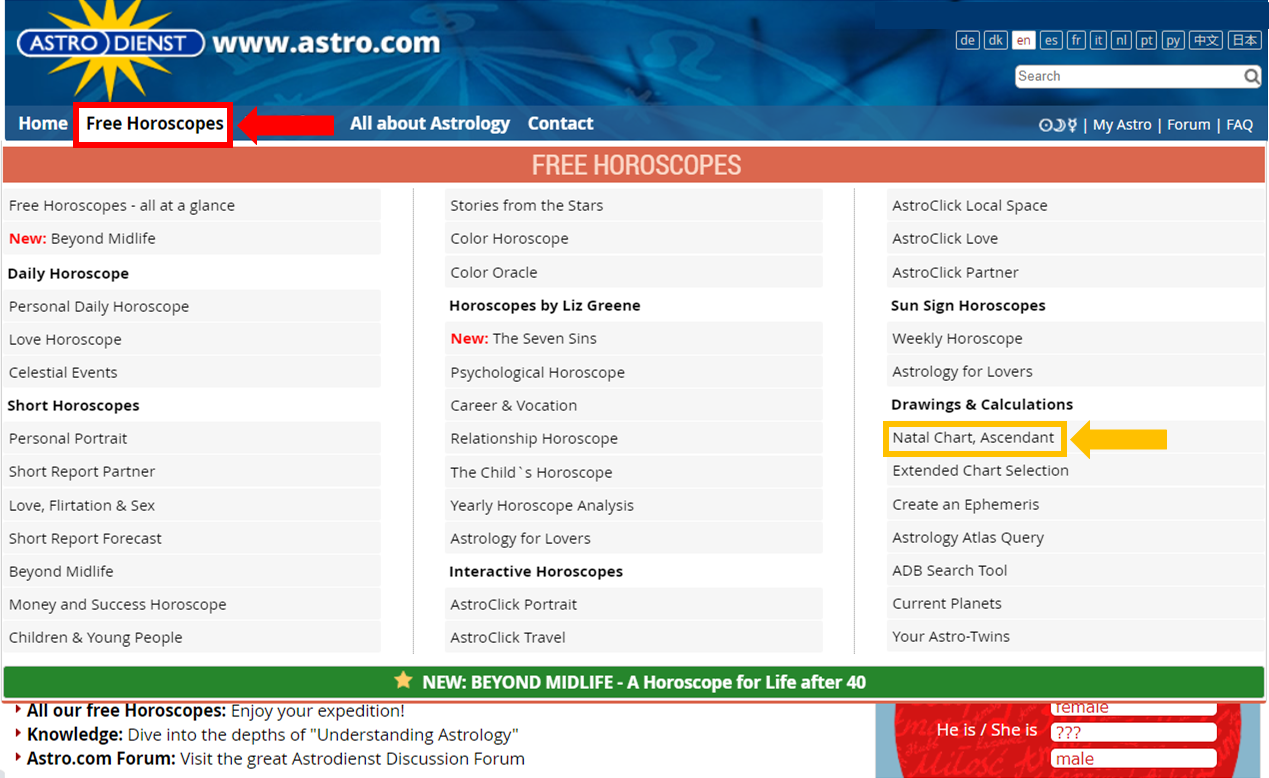The height and width of the screenshot is (778, 1269).
Task: Open the Forum link
Action: [x=1189, y=125]
